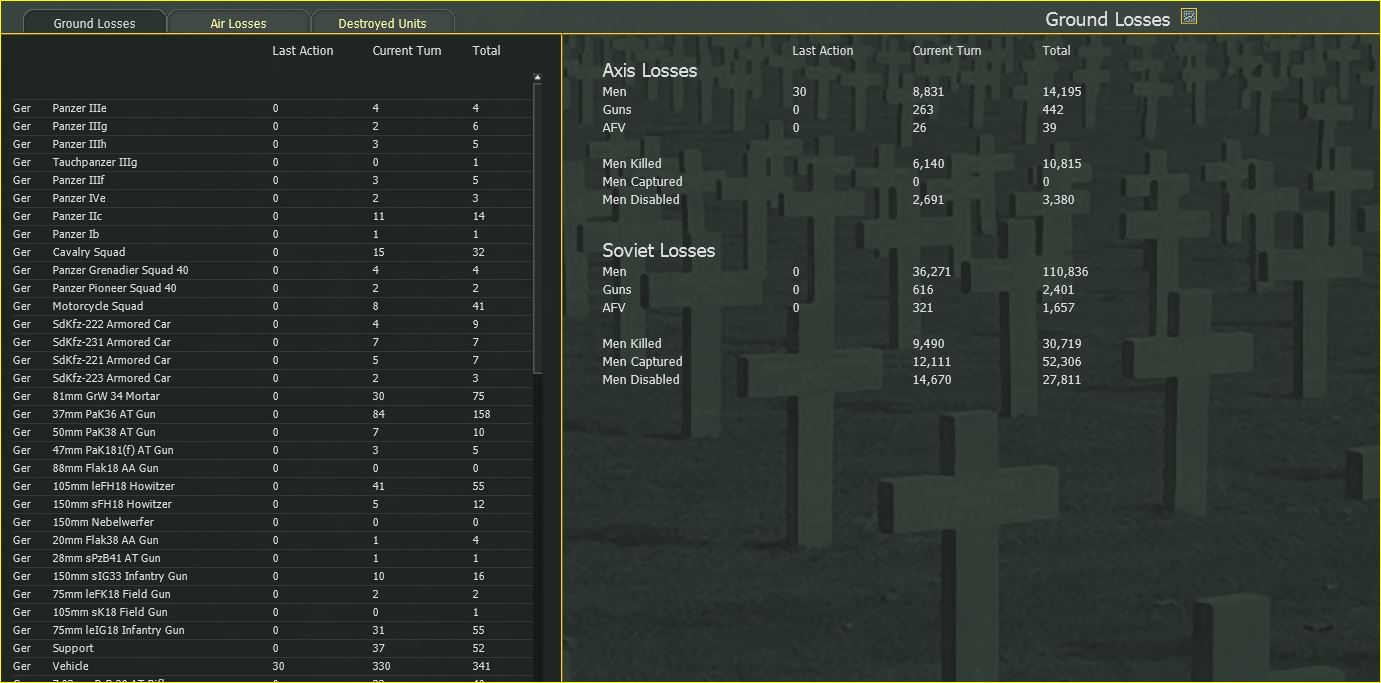Select Panzer Pioneer Squad 40 row
1381x683 pixels.
270,288
